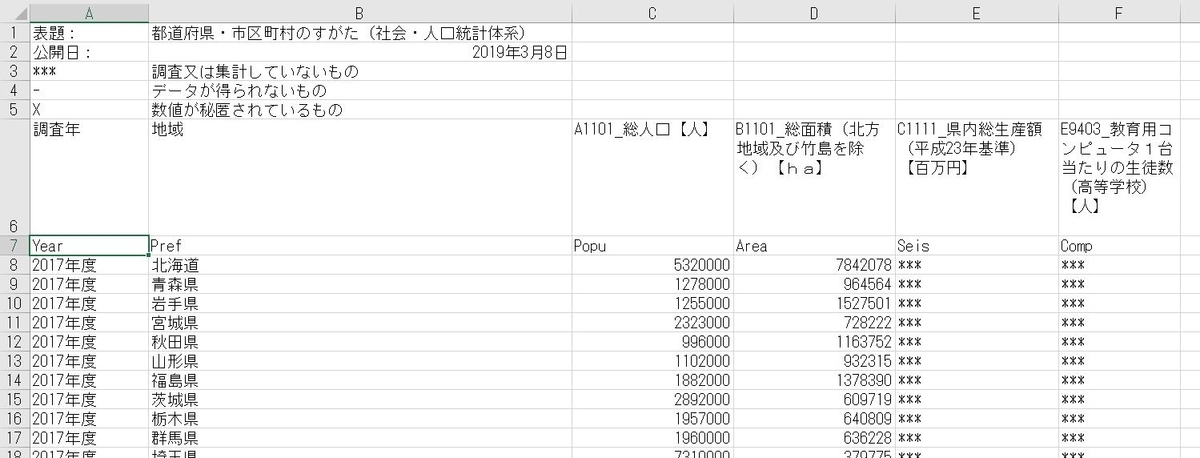The height and width of the screenshot is (458, 1200).
Task: Select column D header
Action: point(814,13)
